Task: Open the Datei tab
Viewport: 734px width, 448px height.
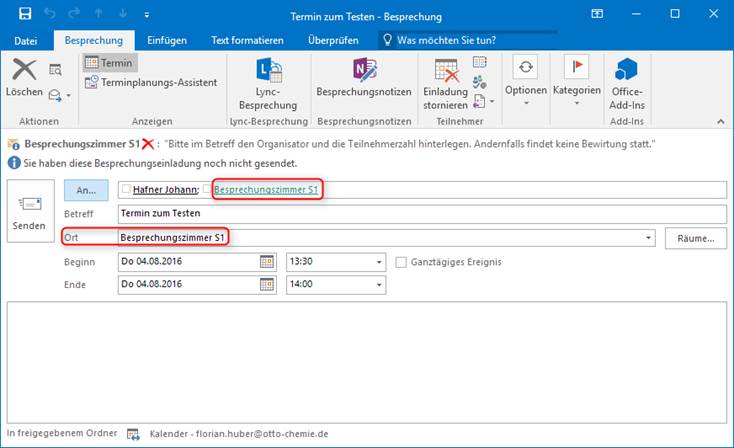Action: point(25,41)
